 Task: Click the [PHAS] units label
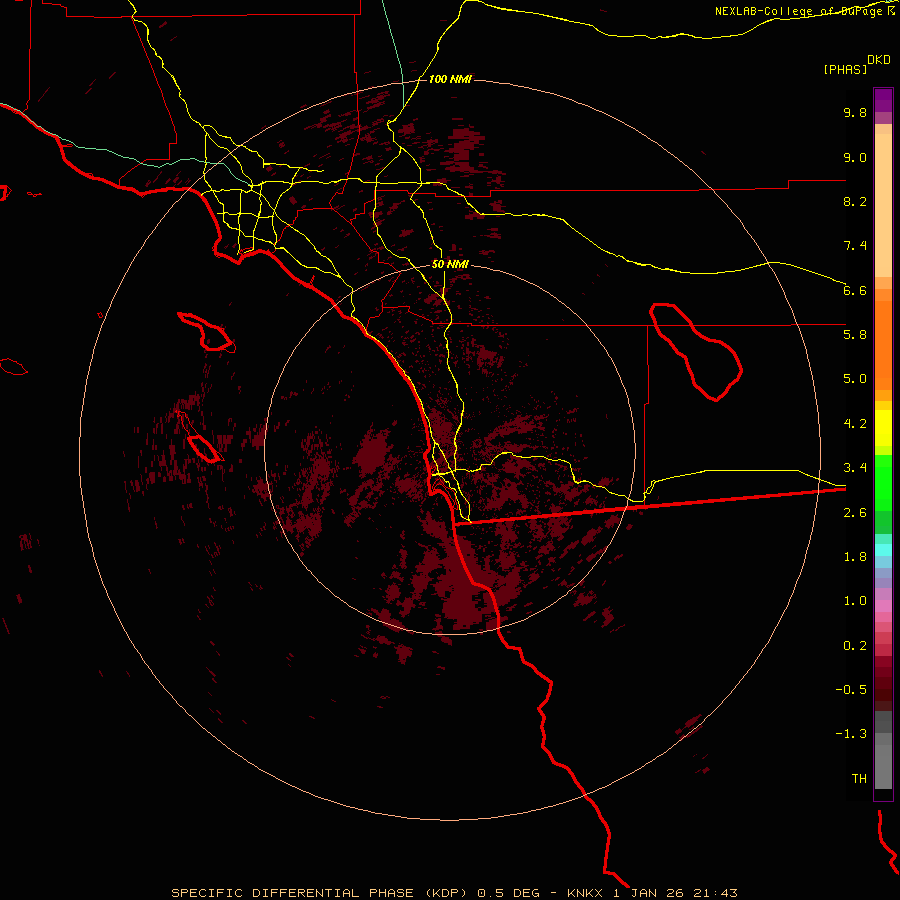tap(845, 69)
